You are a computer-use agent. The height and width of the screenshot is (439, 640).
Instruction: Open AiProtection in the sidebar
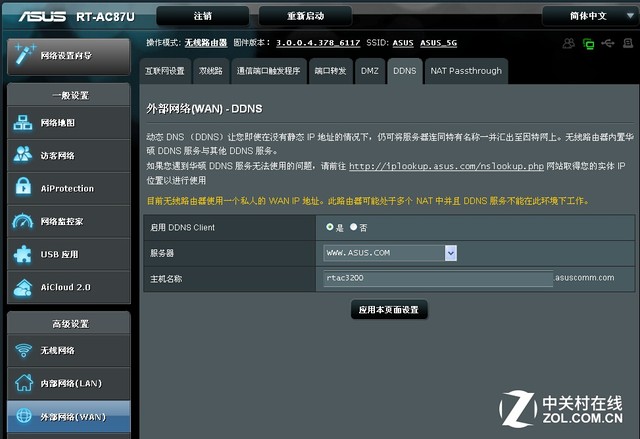(69, 188)
